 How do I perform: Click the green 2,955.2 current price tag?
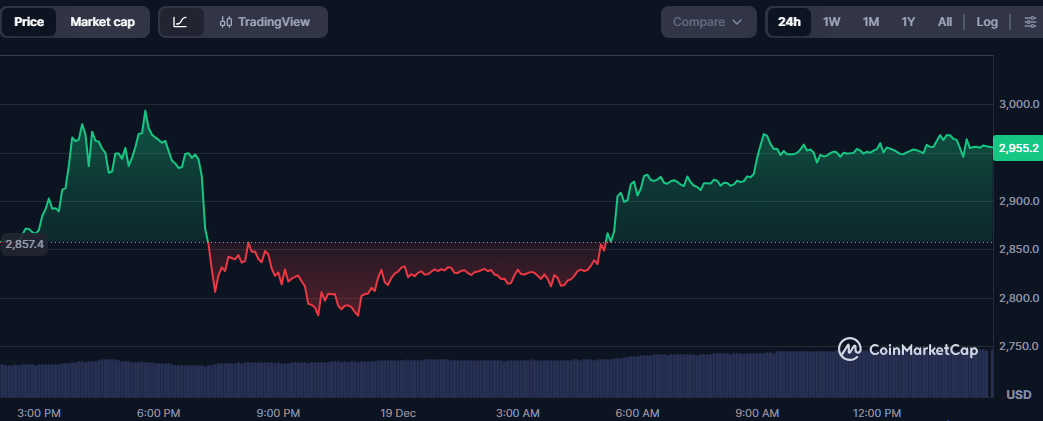(1018, 148)
